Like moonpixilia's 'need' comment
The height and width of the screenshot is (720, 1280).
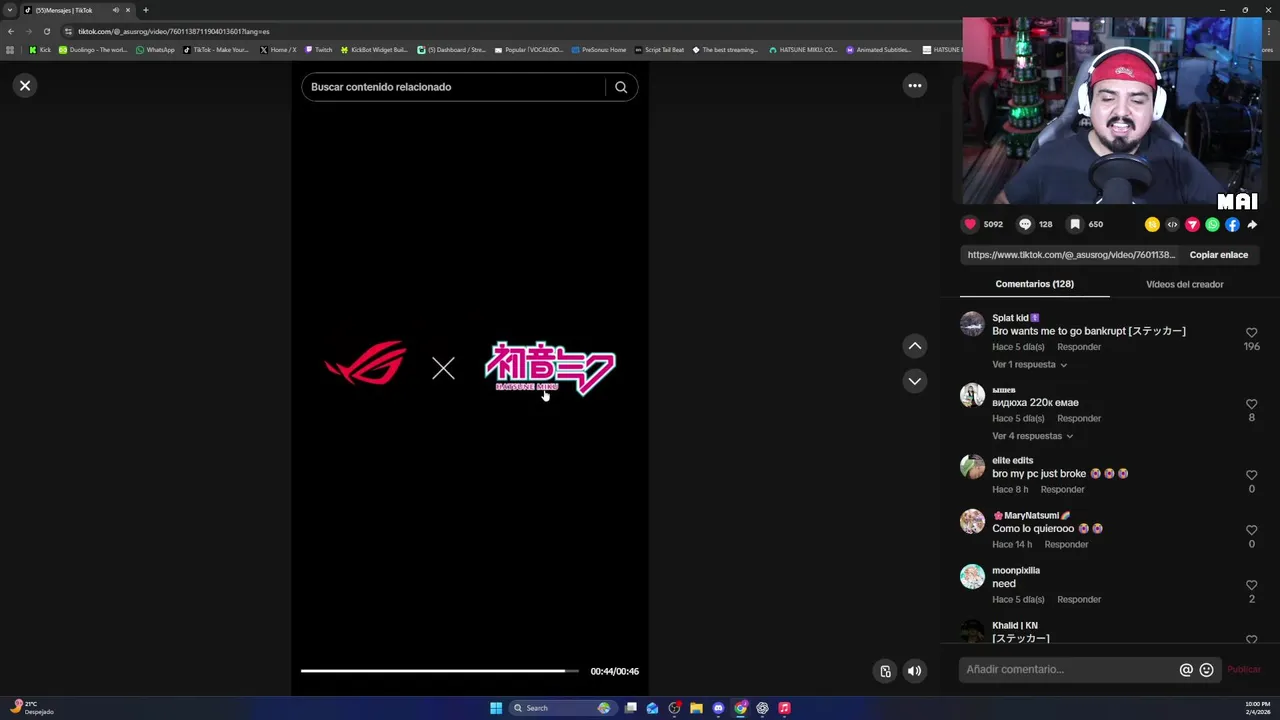[1251, 585]
